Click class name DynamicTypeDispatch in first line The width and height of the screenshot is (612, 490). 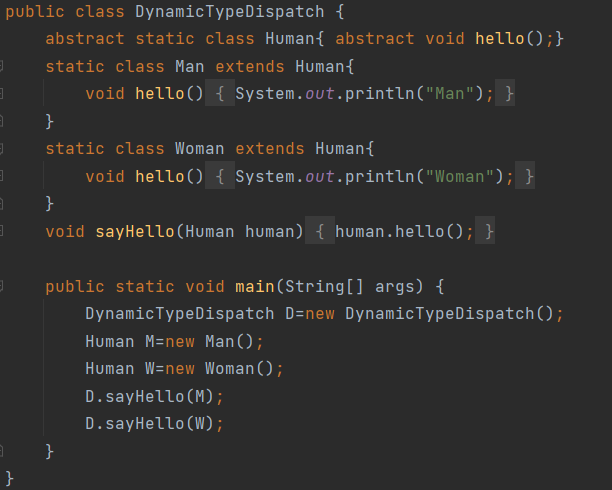tap(230, 12)
